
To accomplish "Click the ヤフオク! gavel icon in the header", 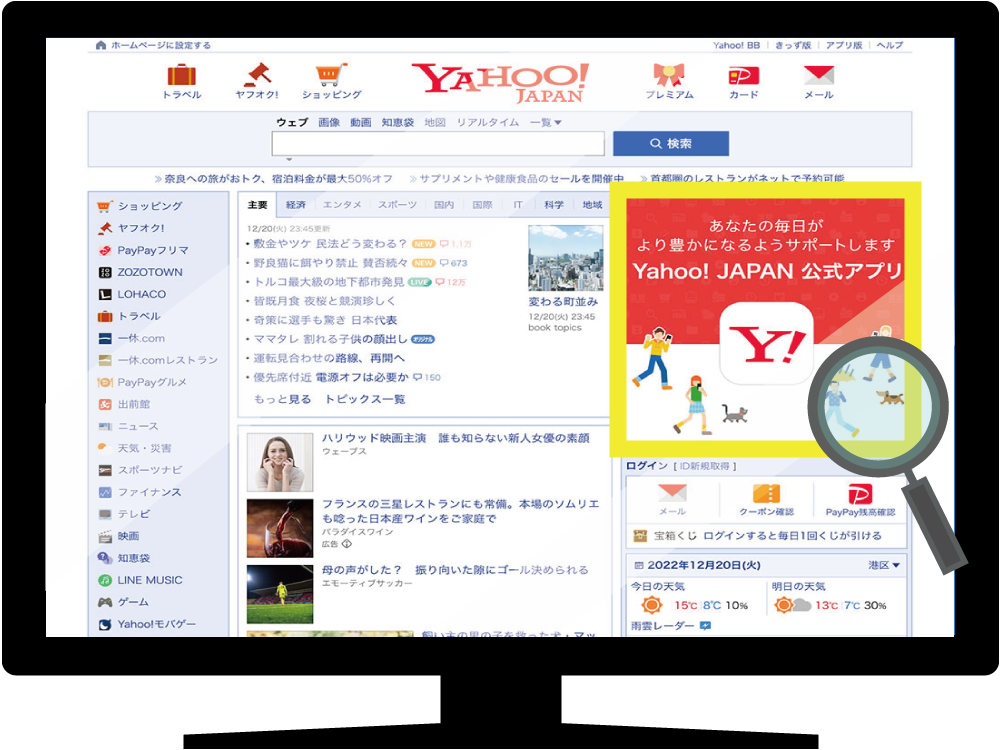I will click(257, 75).
